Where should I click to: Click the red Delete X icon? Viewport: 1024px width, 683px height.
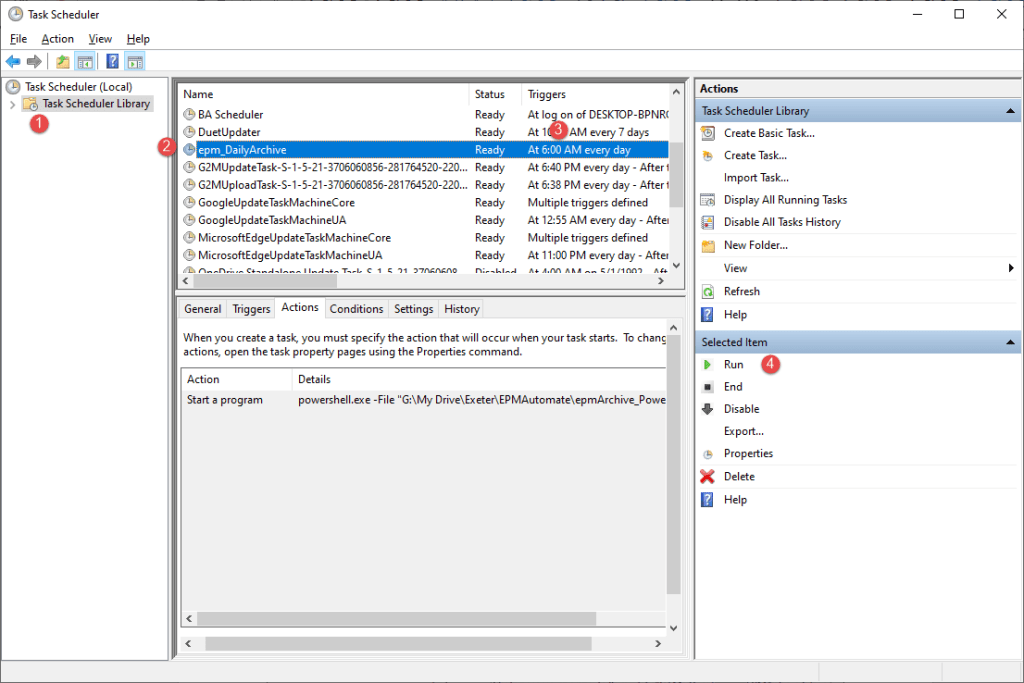pos(708,477)
